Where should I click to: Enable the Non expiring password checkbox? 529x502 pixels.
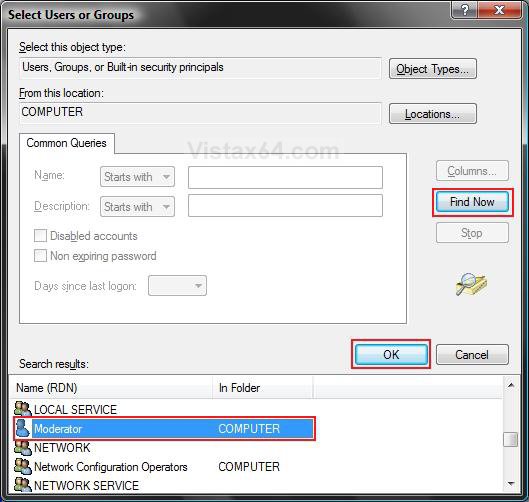coord(40,256)
